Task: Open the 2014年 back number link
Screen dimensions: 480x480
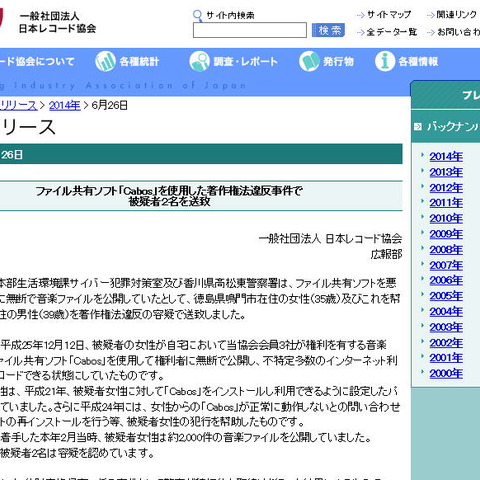Action: coord(446,156)
